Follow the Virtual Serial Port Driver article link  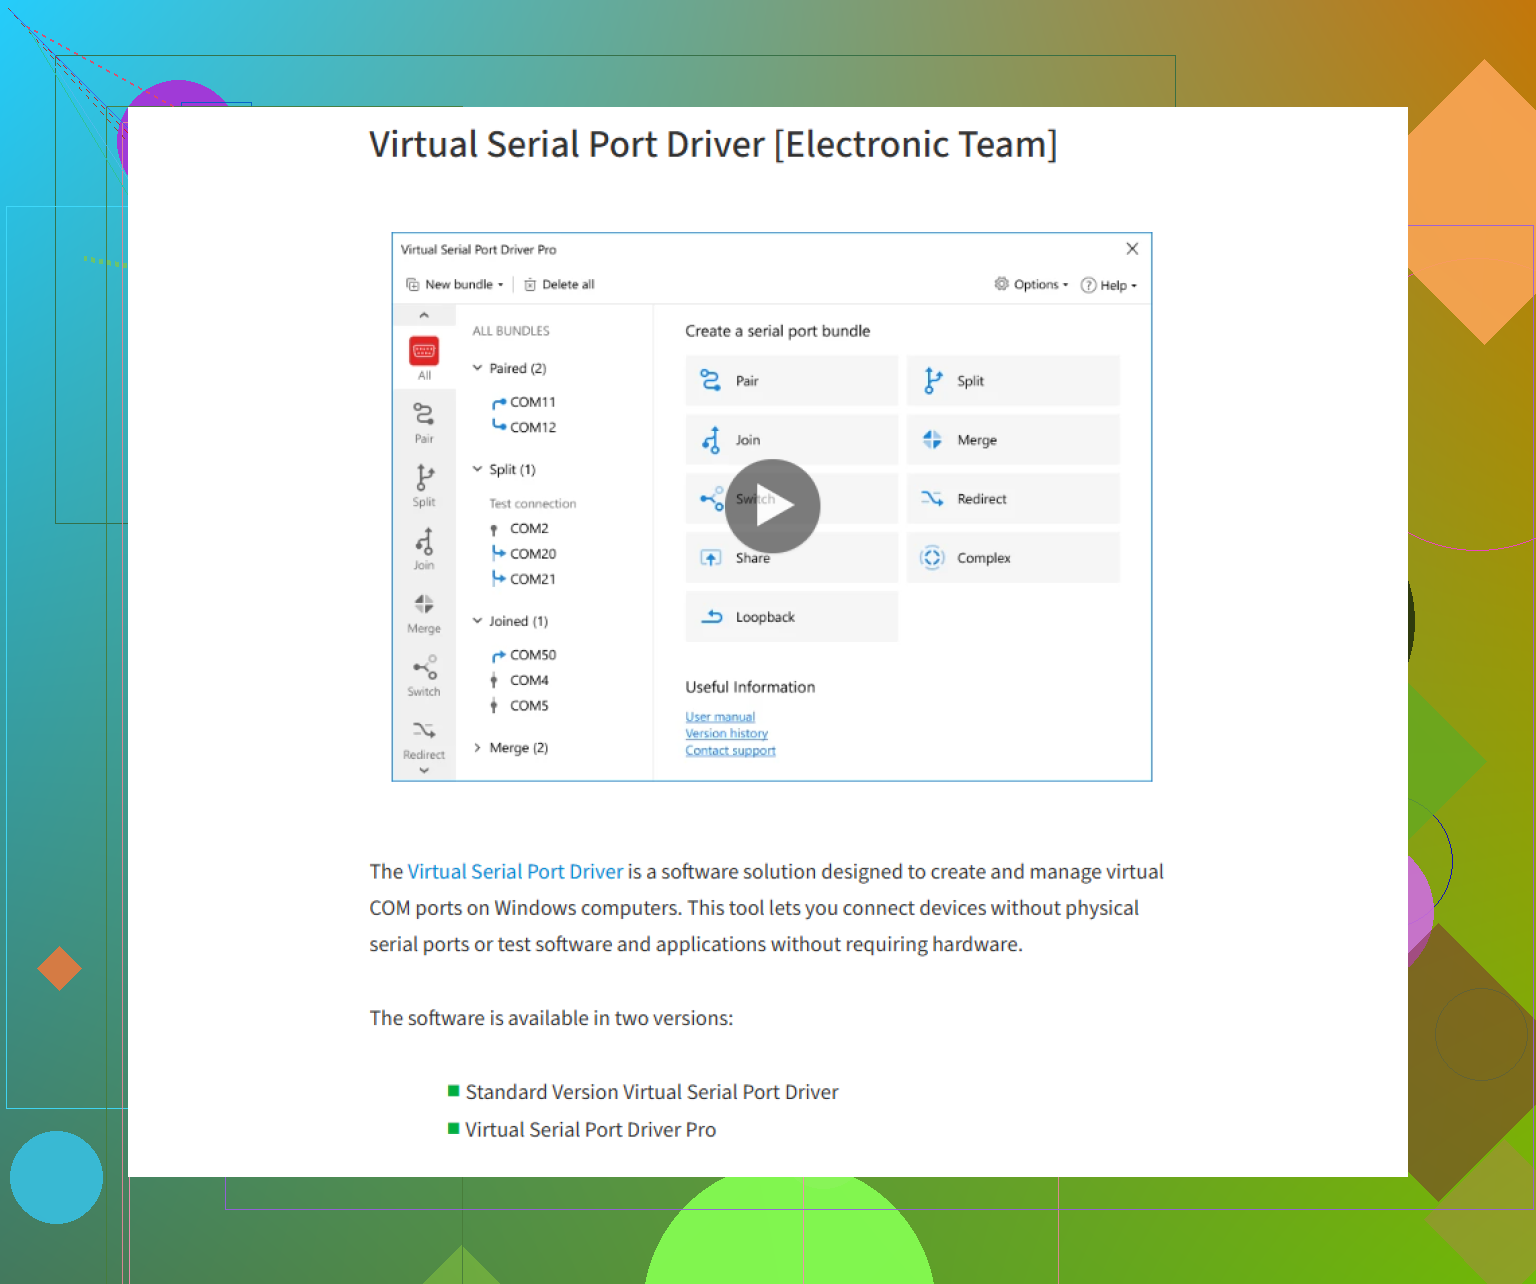pos(515,872)
